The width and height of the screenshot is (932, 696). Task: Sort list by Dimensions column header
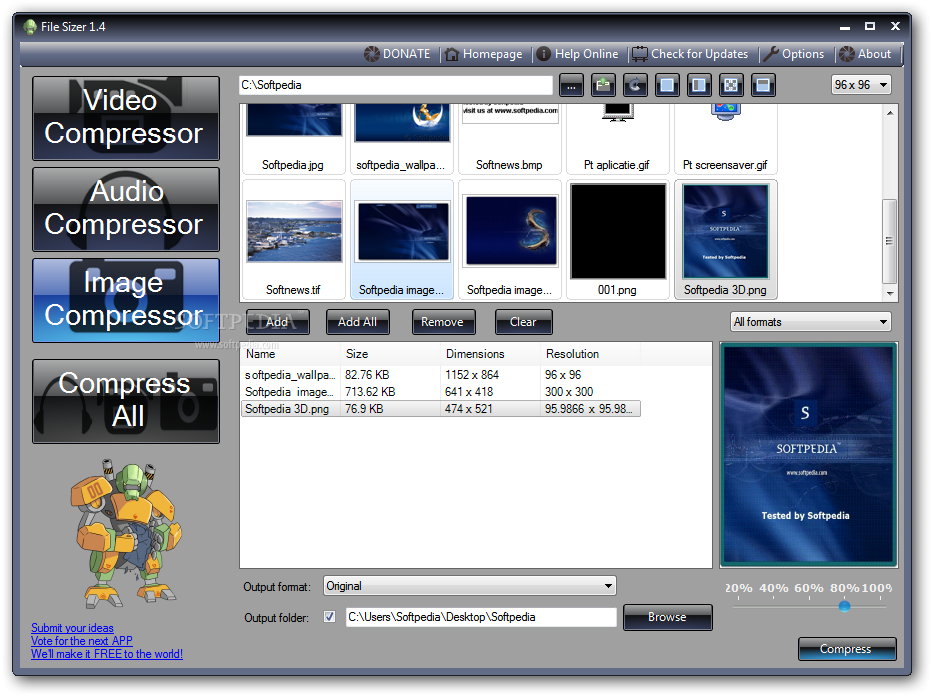click(x=490, y=354)
